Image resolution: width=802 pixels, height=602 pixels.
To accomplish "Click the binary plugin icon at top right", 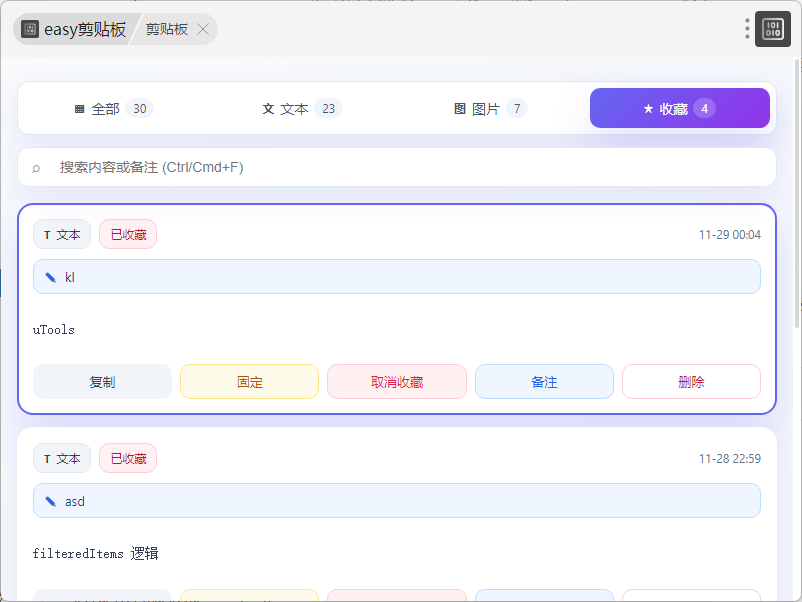I will pos(772,29).
